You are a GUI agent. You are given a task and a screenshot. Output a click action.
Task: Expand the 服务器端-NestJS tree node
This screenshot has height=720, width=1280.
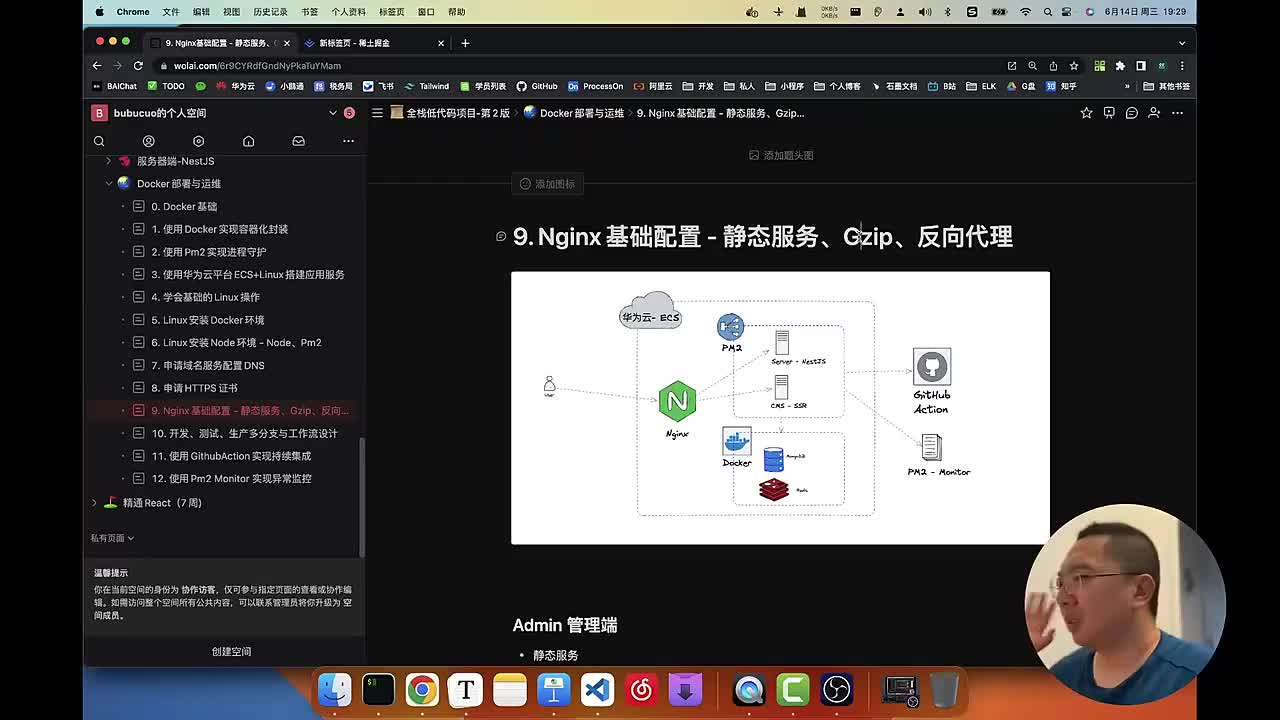click(x=109, y=161)
